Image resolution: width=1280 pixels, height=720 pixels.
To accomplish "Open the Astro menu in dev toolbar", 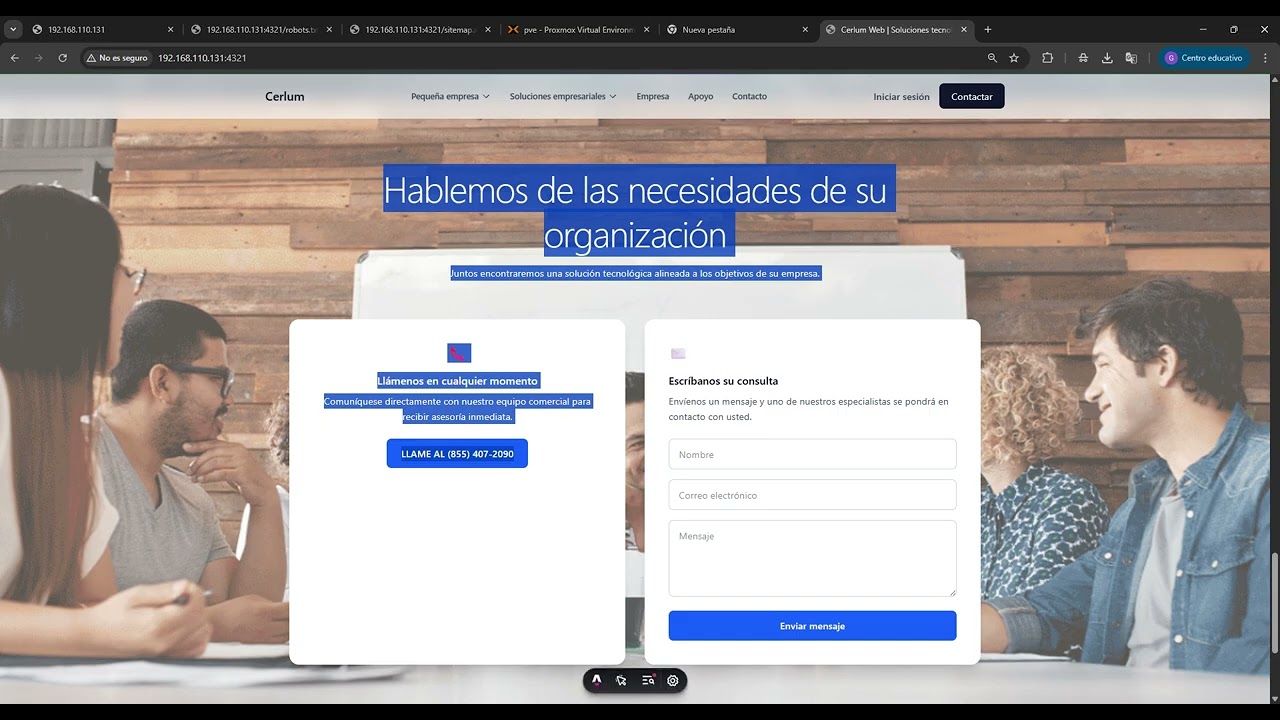I will click(x=597, y=680).
